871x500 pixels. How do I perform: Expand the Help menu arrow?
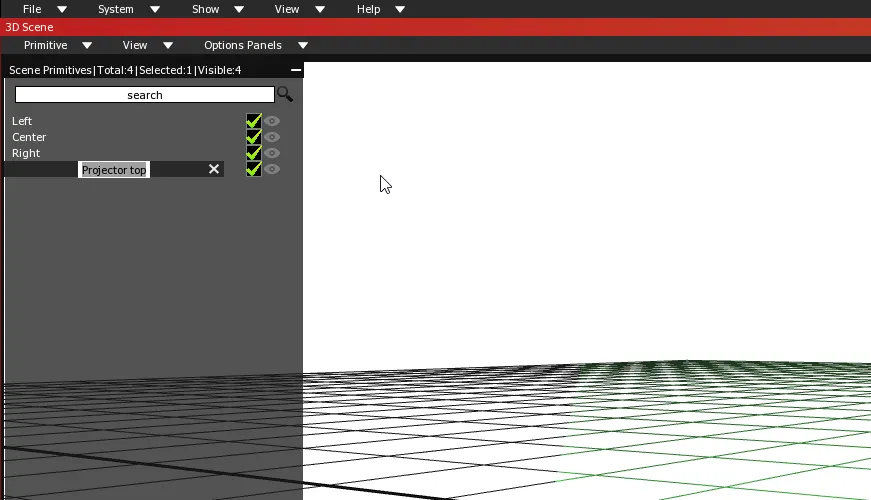coord(400,9)
